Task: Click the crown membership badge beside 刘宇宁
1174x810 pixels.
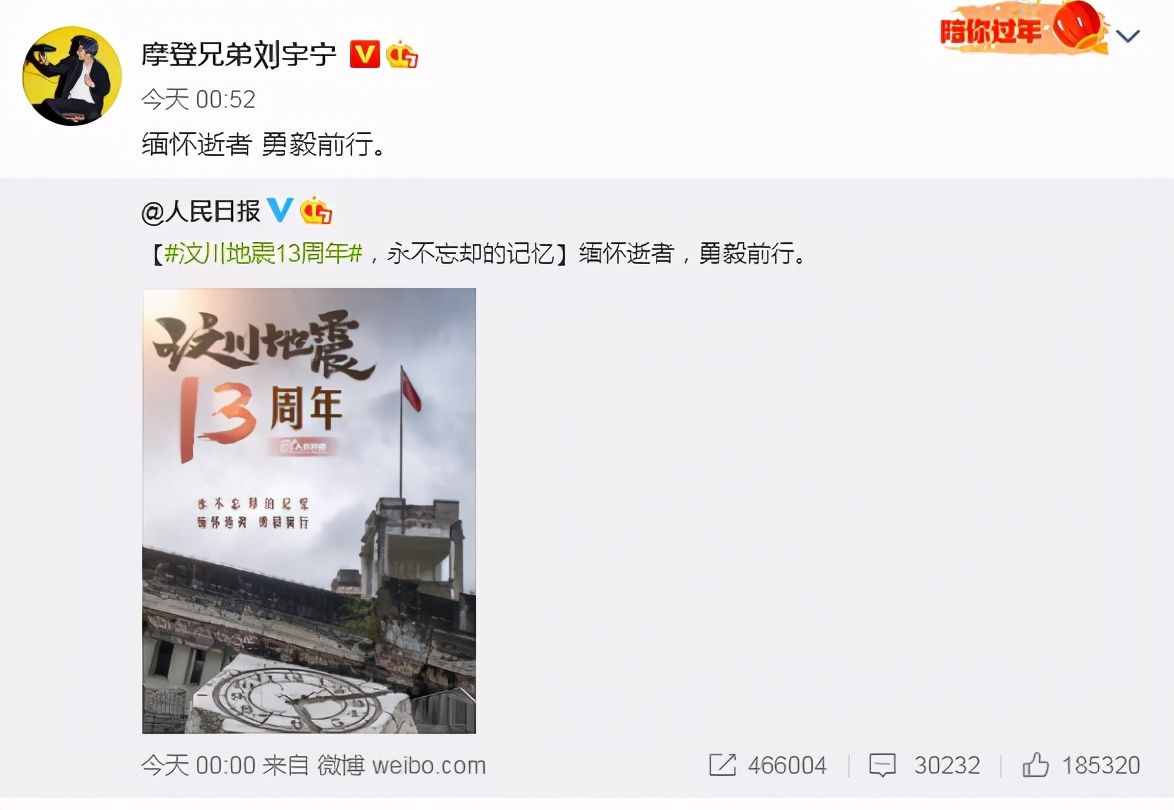Action: [x=402, y=55]
